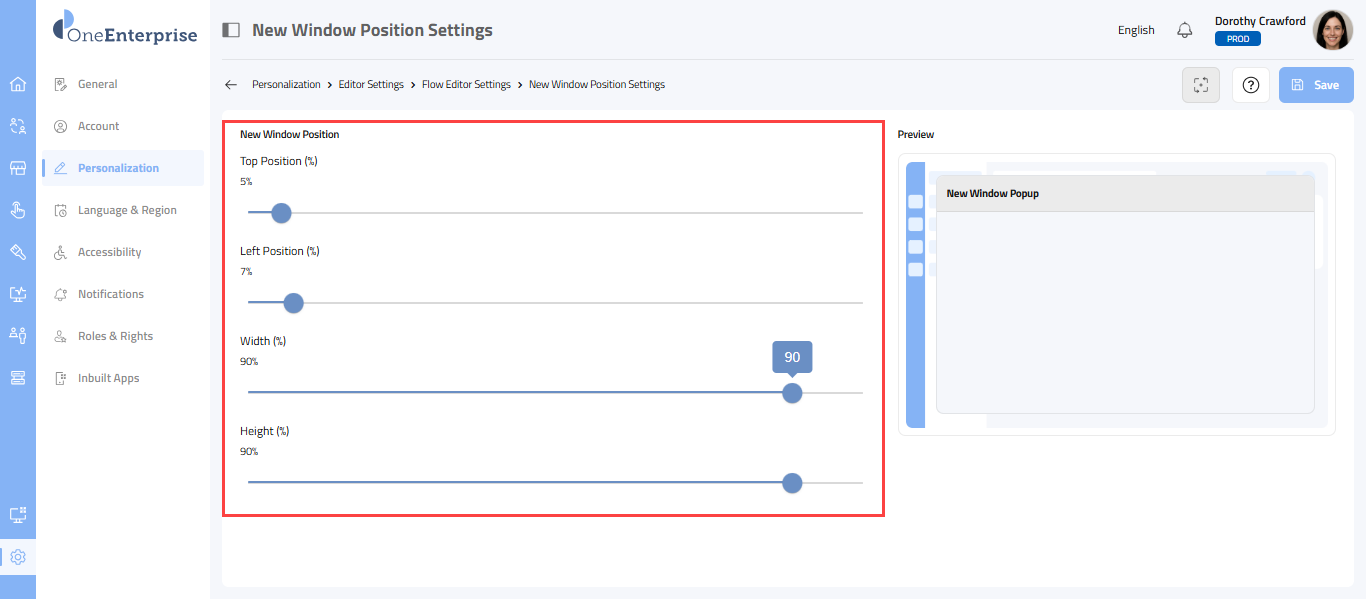Viewport: 1366px width, 599px height.
Task: Open Dorothy Crawford profile avatar
Action: pos(1332,30)
